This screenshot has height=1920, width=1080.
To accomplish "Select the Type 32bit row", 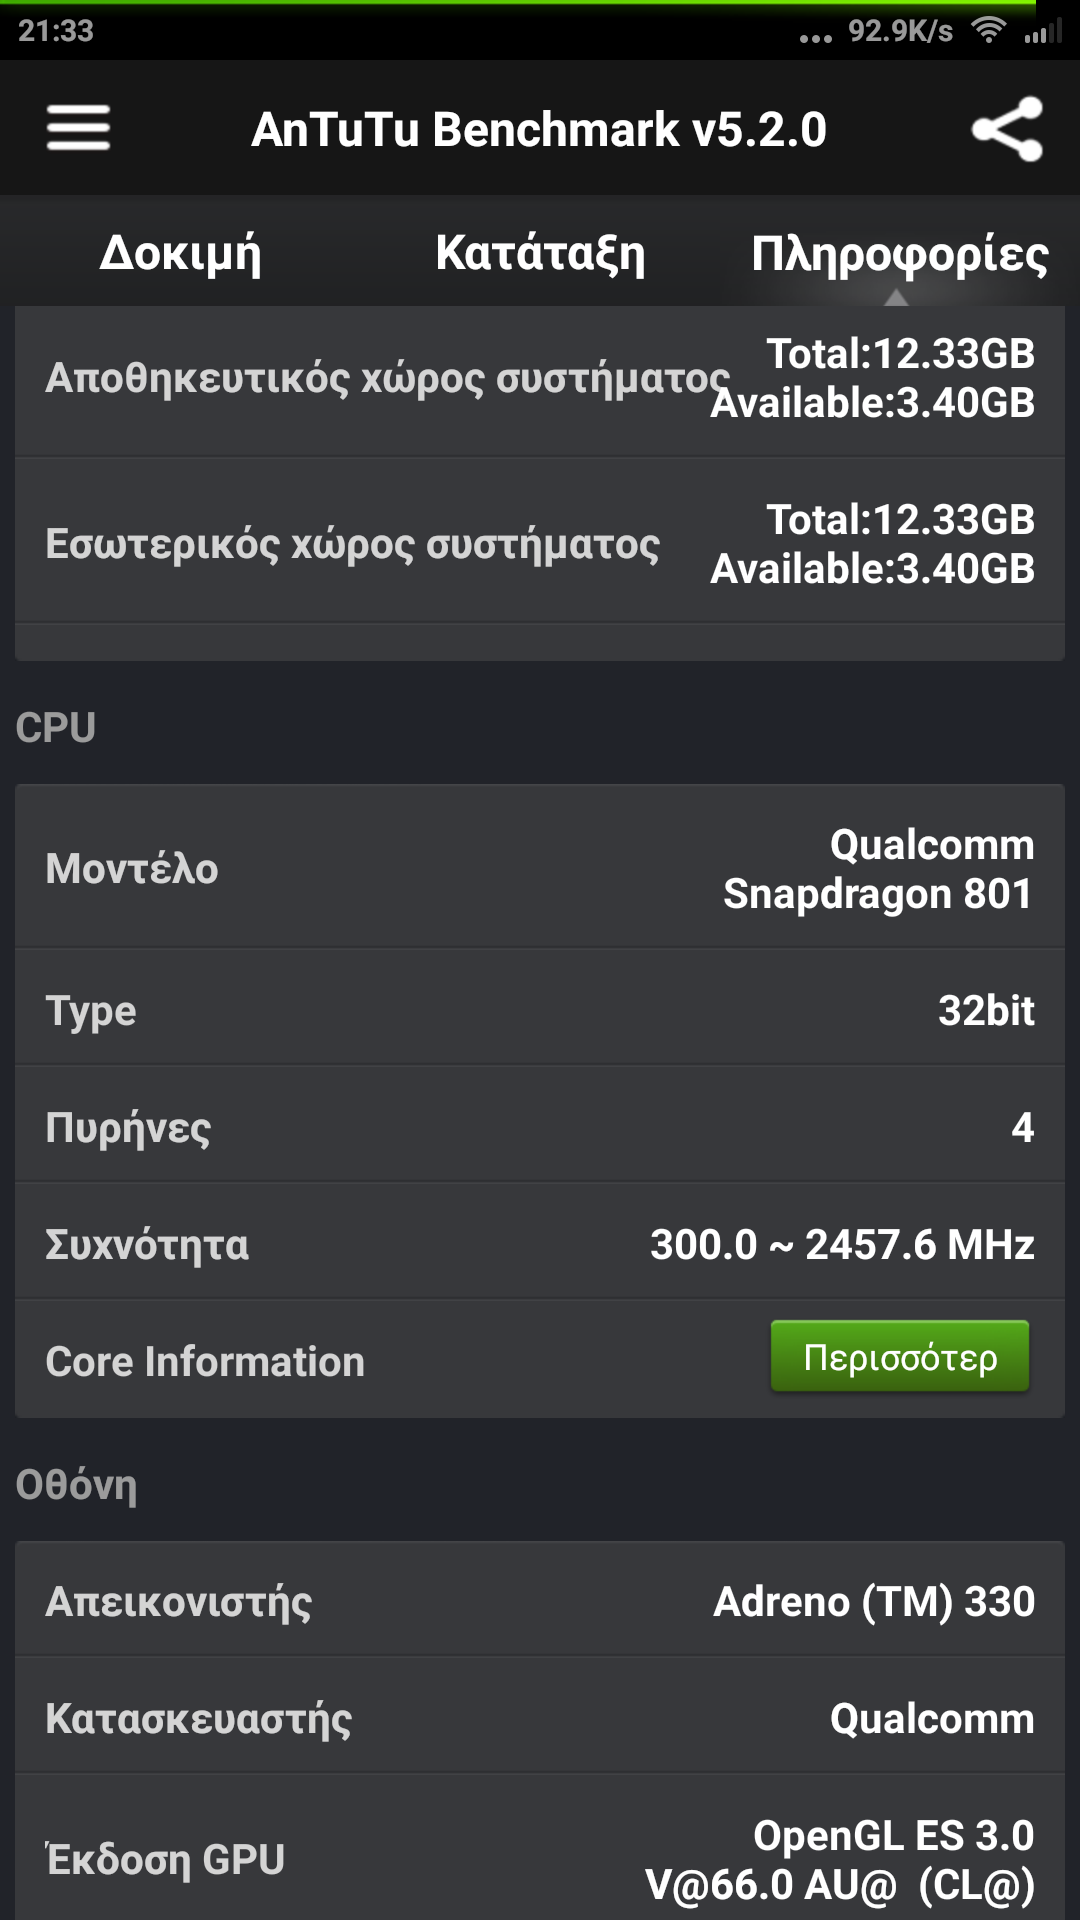I will [x=540, y=1010].
